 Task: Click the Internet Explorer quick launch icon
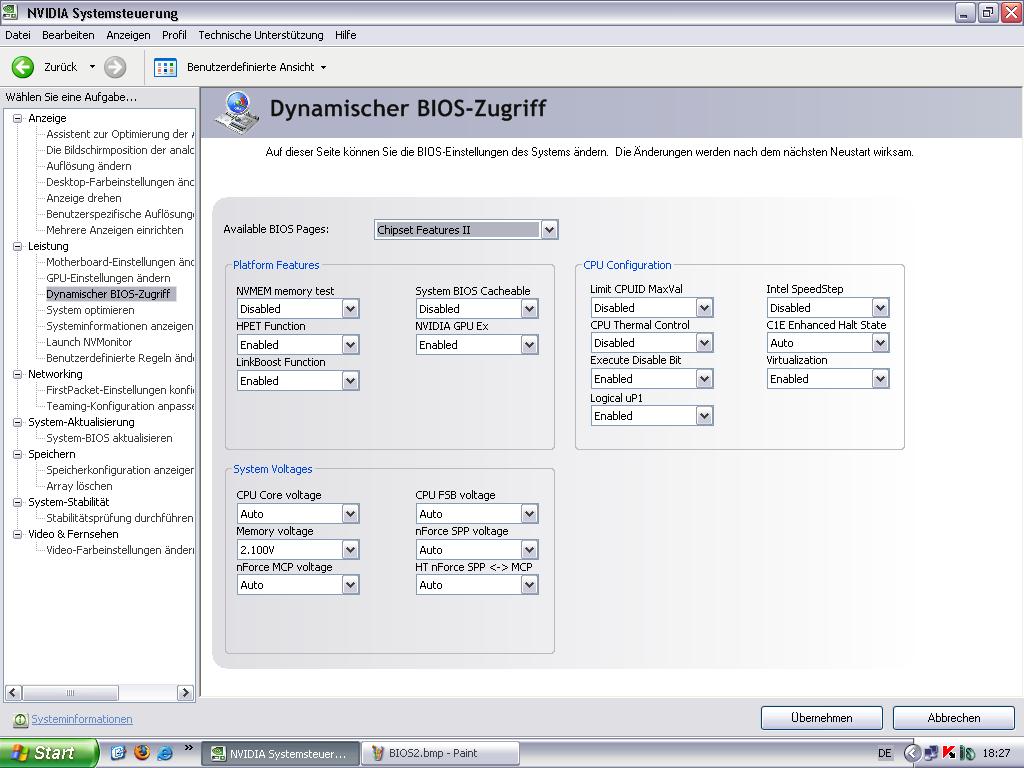click(165, 753)
